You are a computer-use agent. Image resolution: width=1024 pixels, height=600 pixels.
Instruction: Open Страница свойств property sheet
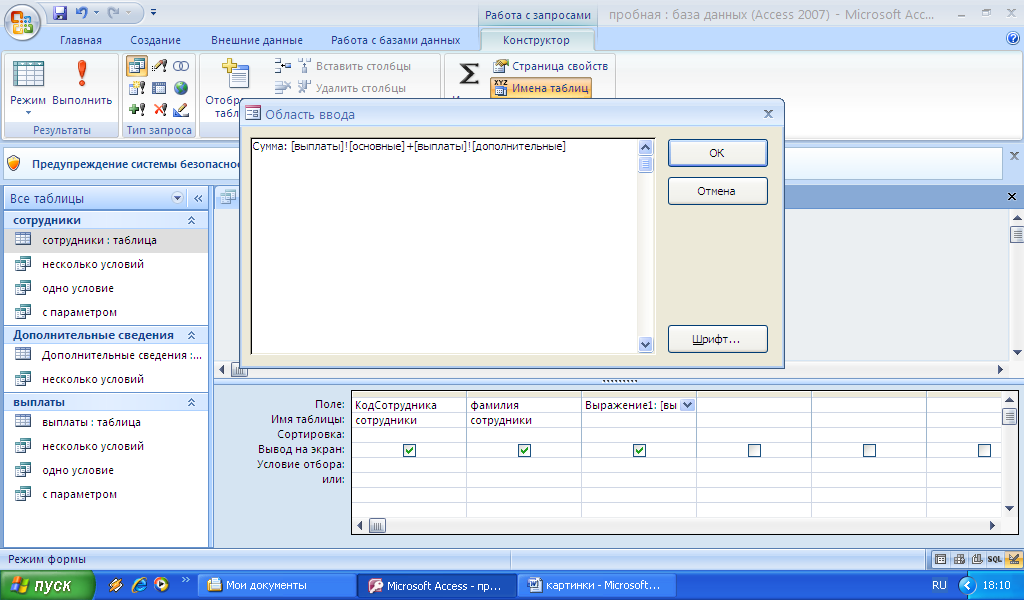pyautogui.click(x=551, y=66)
